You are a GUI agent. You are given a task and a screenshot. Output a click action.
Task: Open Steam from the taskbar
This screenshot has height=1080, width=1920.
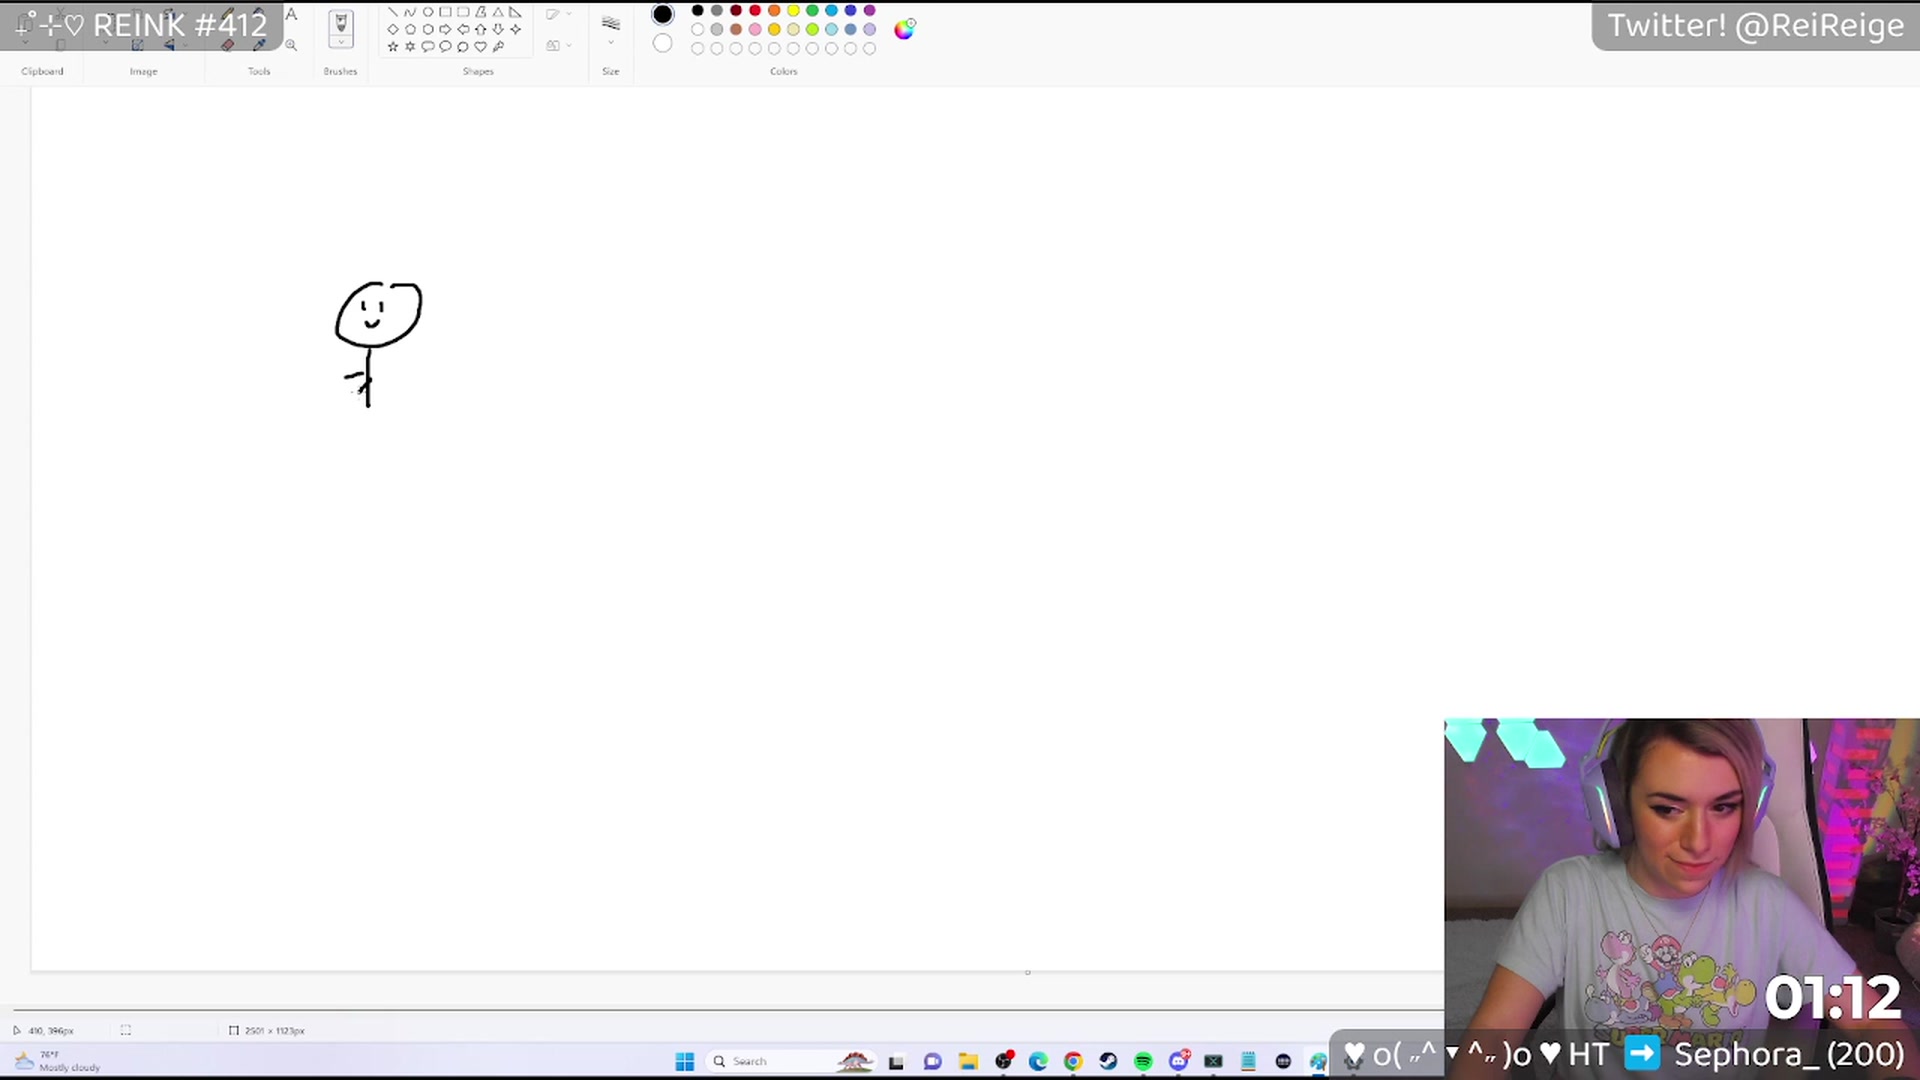point(1108,1061)
